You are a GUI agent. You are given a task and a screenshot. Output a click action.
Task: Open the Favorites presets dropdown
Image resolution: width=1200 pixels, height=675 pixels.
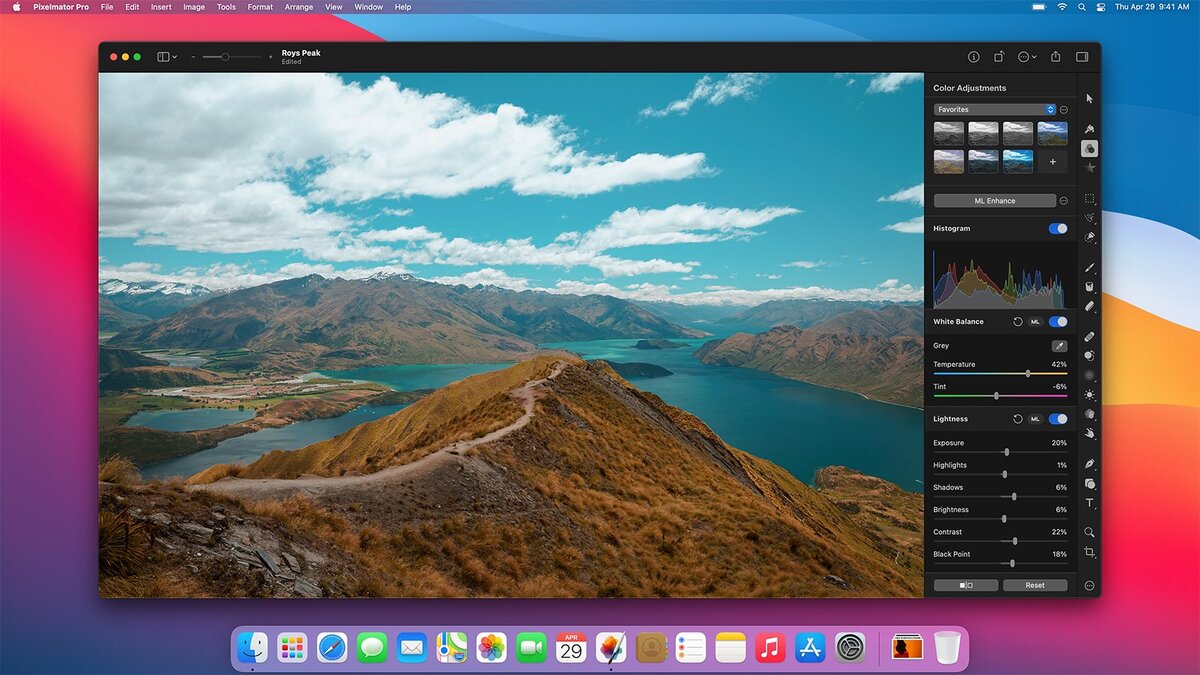[994, 109]
